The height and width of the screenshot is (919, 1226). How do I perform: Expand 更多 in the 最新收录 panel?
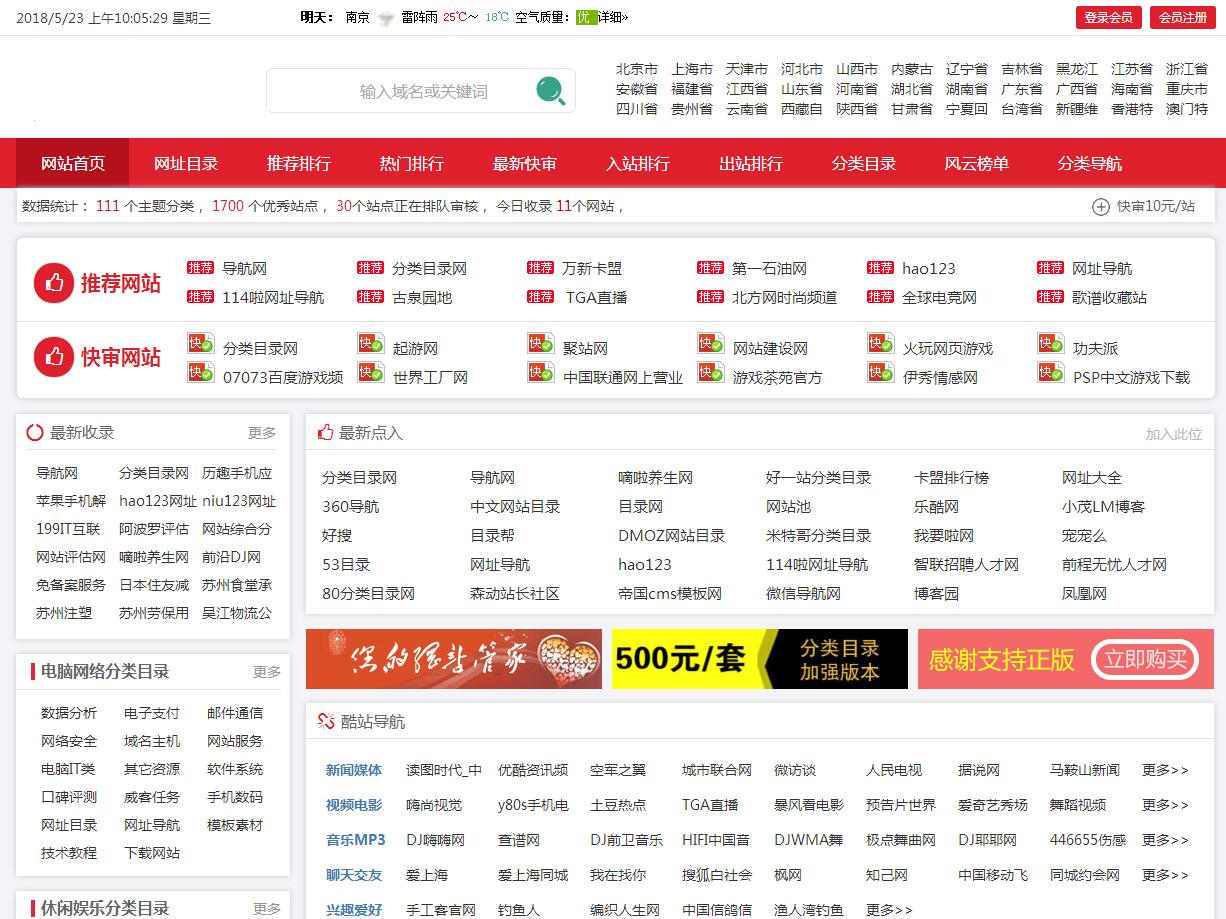(264, 432)
